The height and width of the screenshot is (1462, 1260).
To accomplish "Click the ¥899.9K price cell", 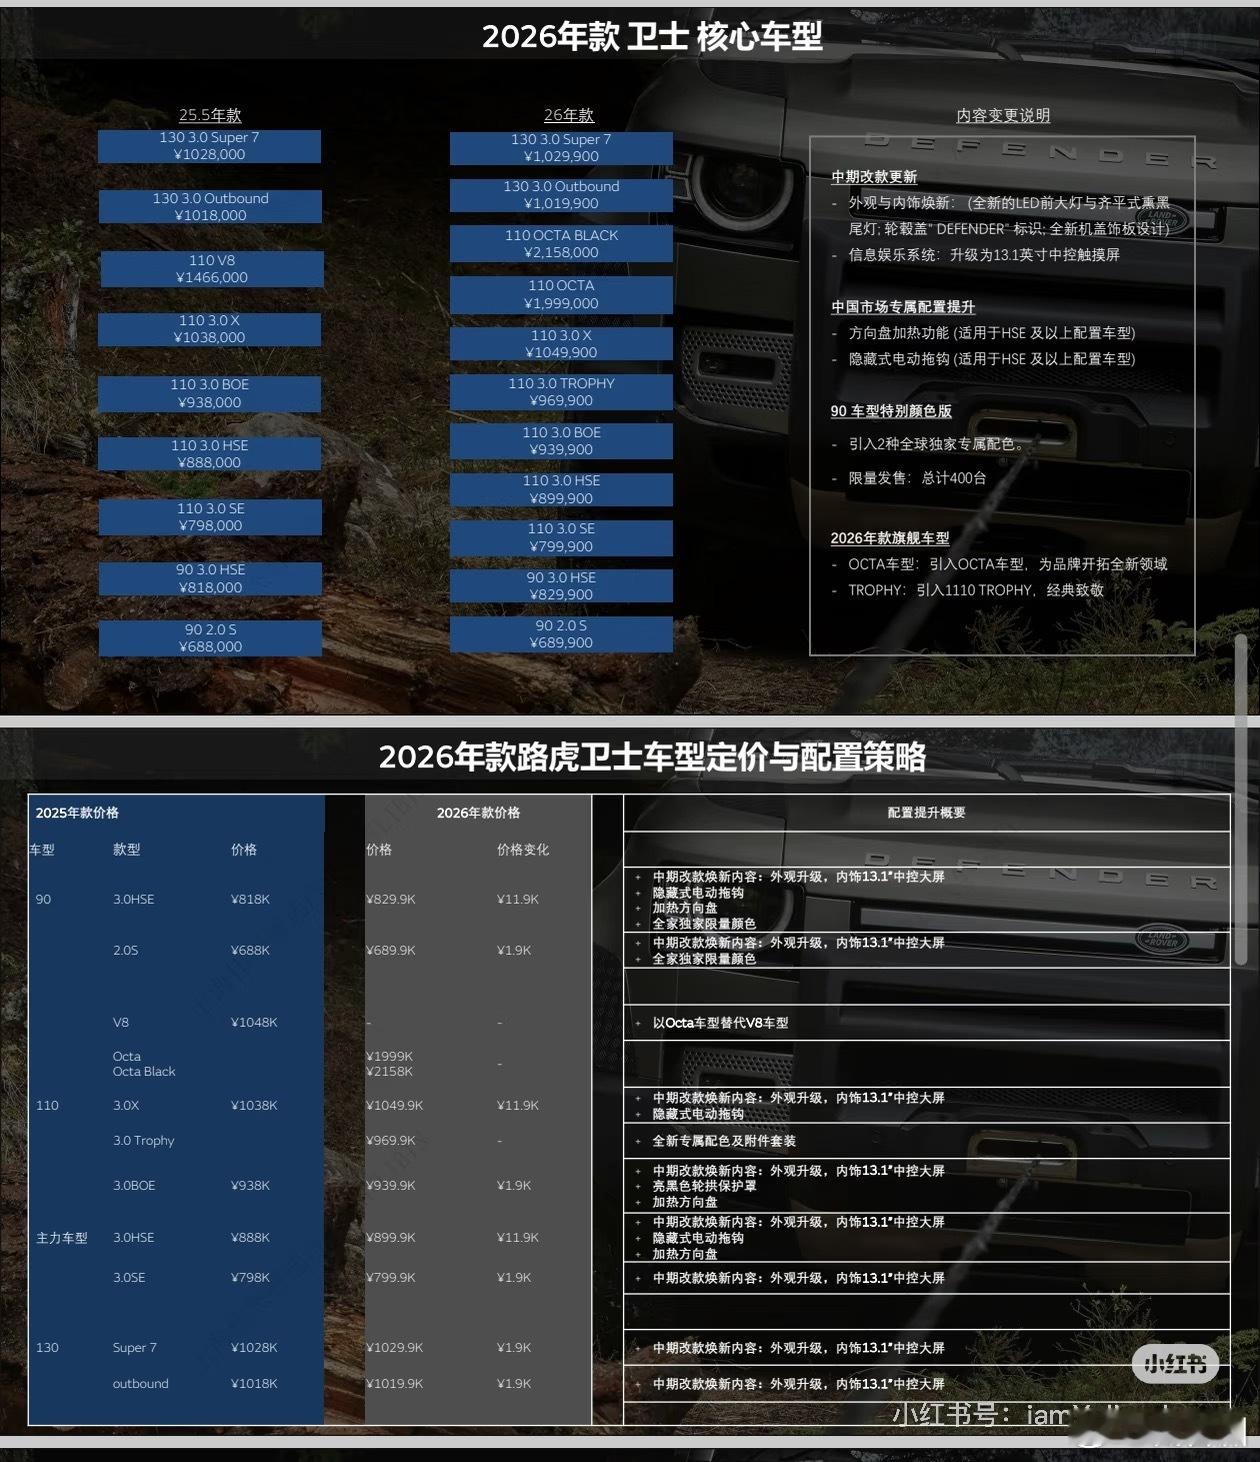I will tap(391, 1237).
